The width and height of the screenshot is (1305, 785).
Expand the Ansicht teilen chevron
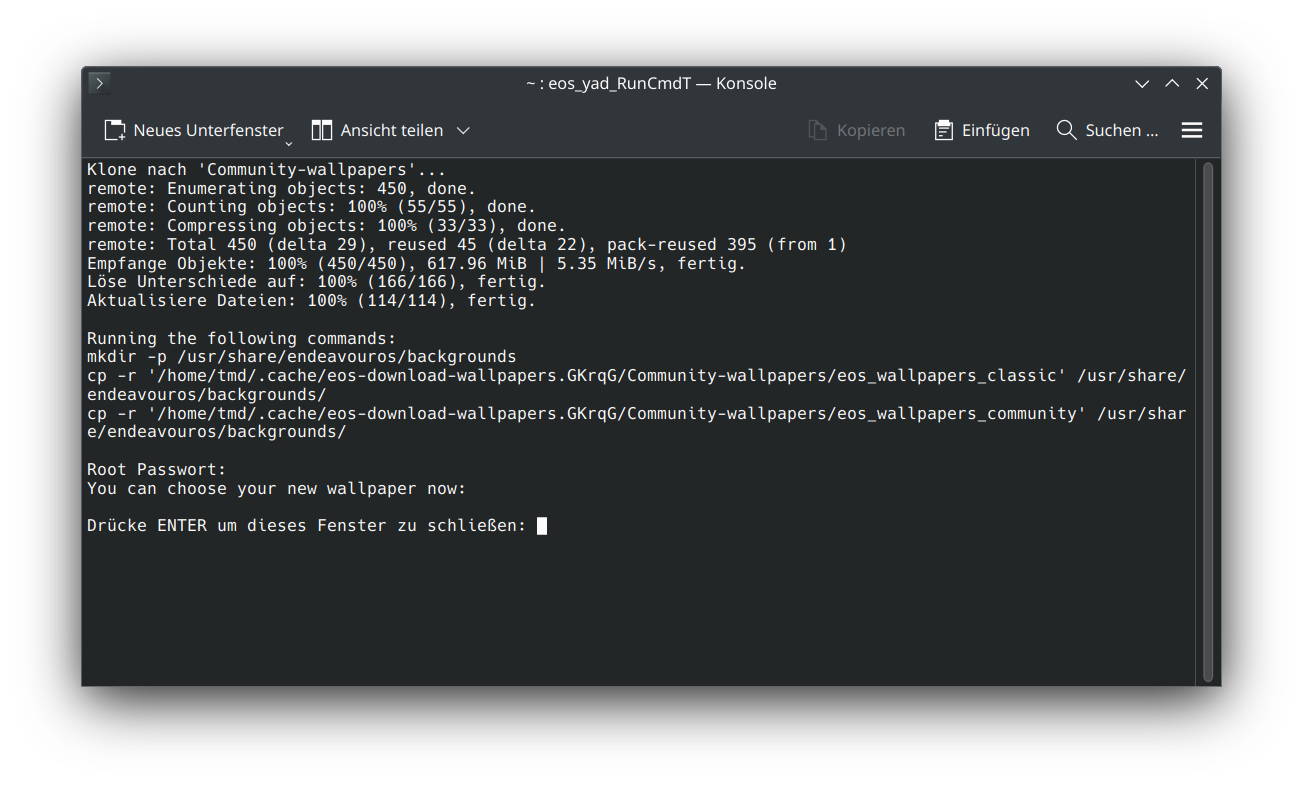pyautogui.click(x=463, y=131)
